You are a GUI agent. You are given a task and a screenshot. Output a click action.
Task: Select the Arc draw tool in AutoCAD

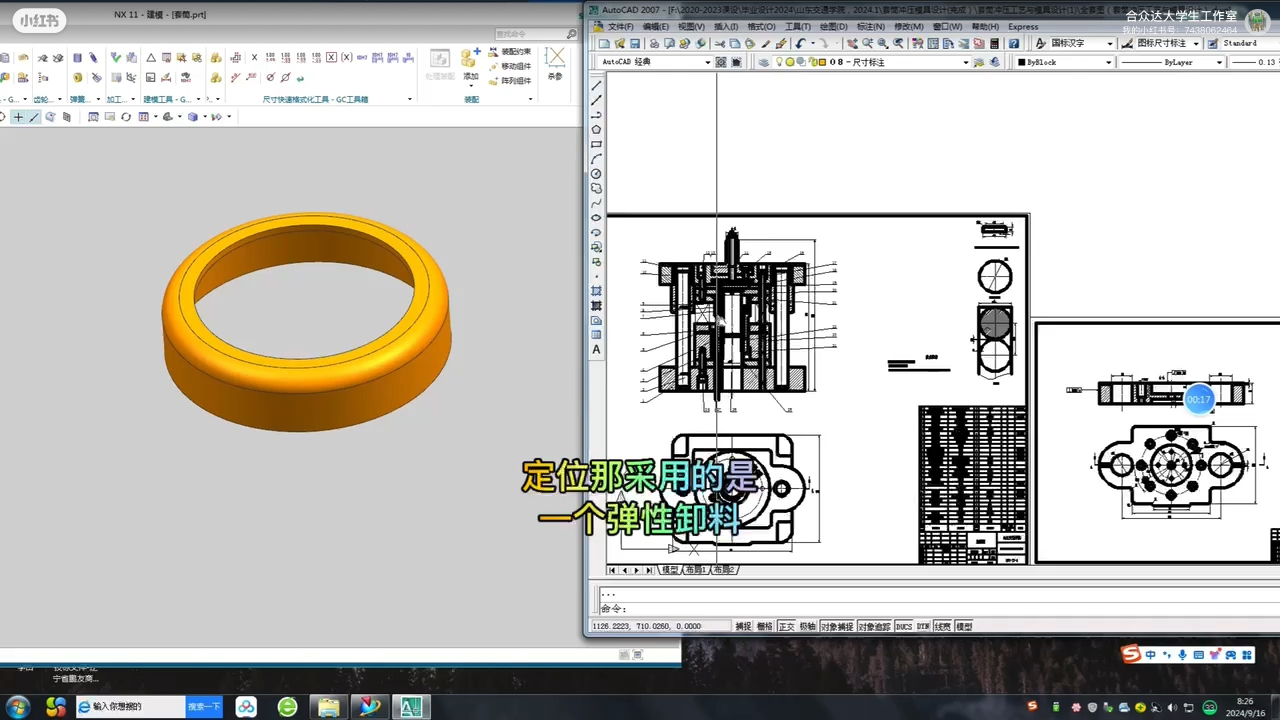[x=597, y=159]
